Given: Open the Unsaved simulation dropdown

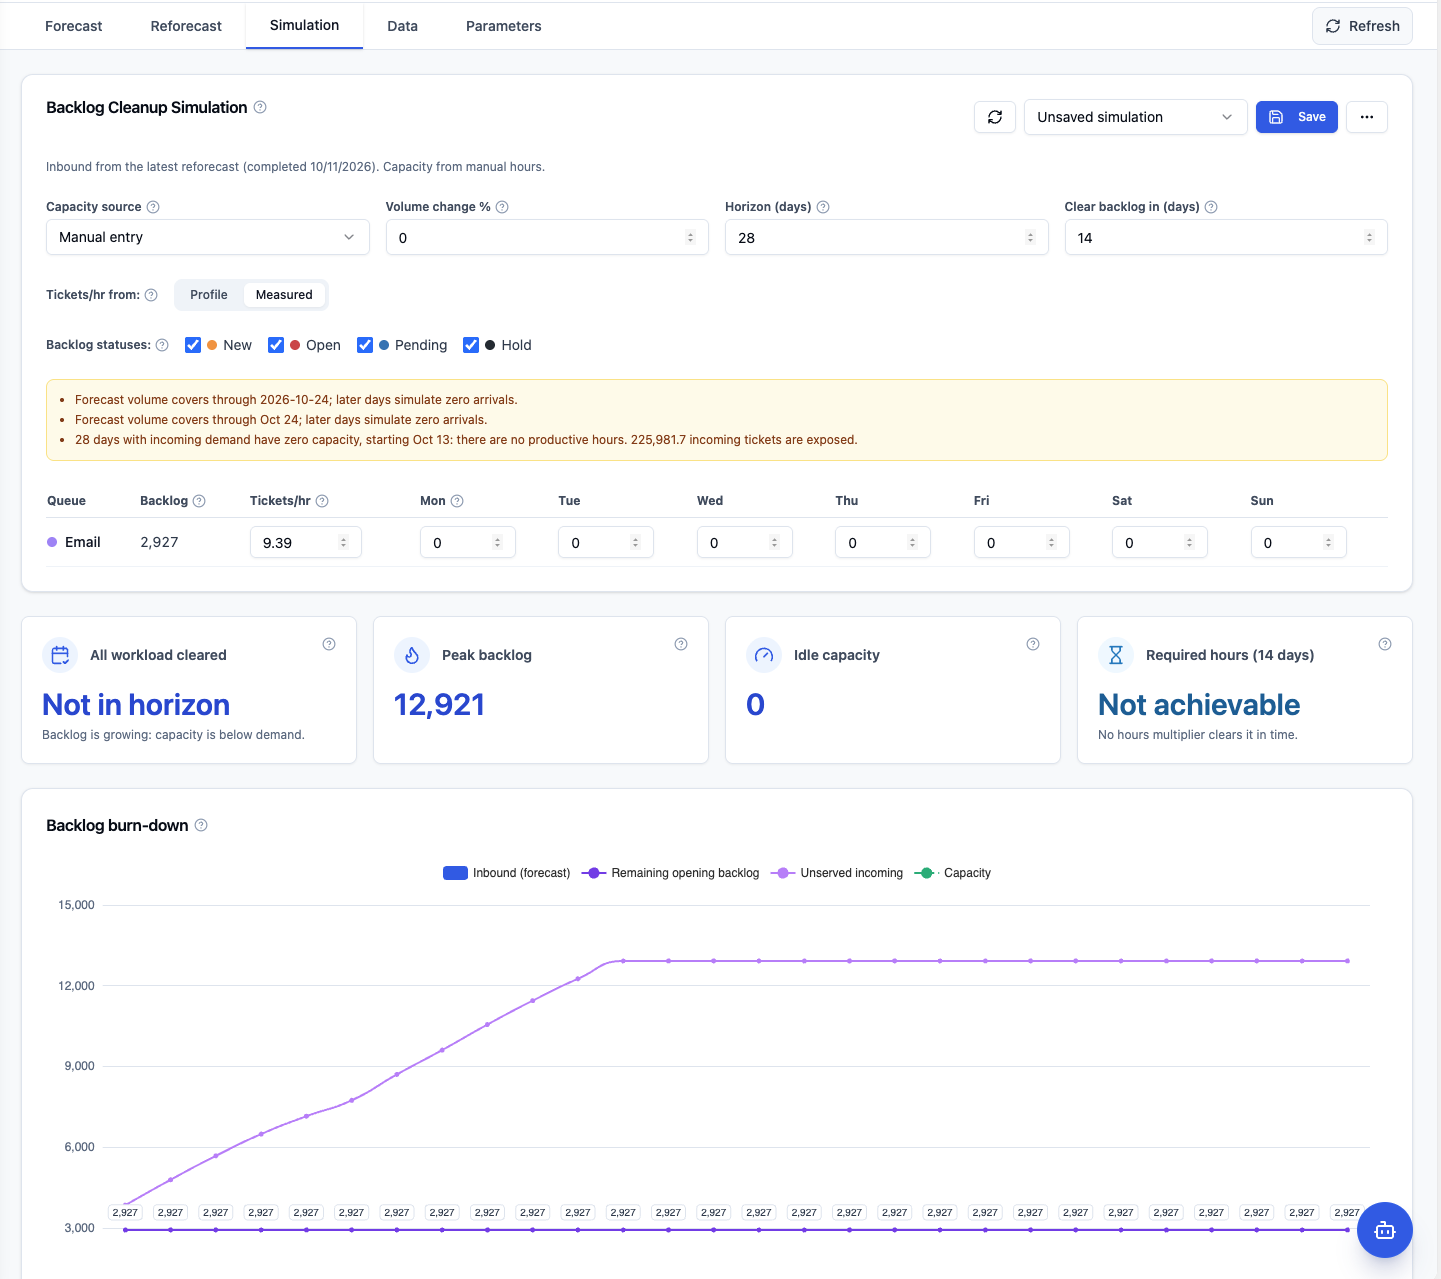Looking at the screenshot, I should pos(1135,117).
